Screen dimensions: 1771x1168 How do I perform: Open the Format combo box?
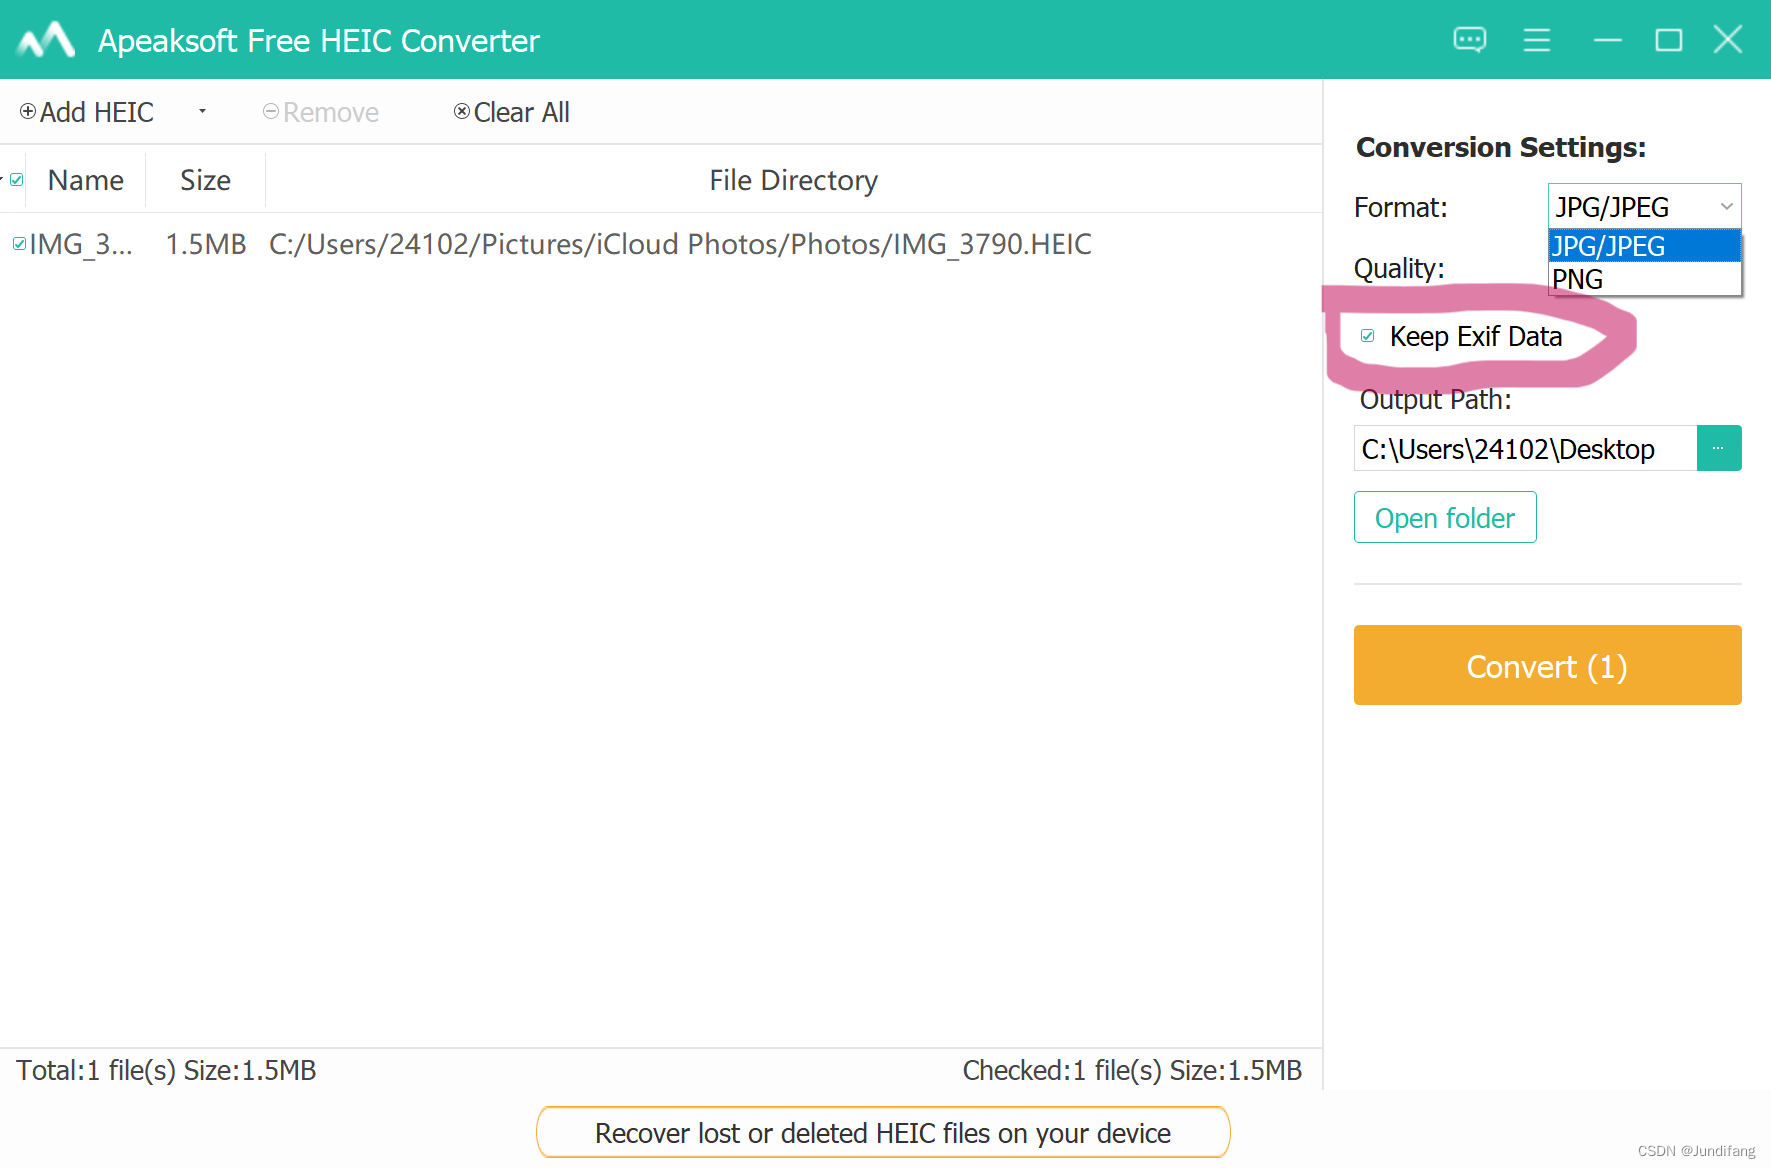click(1644, 207)
